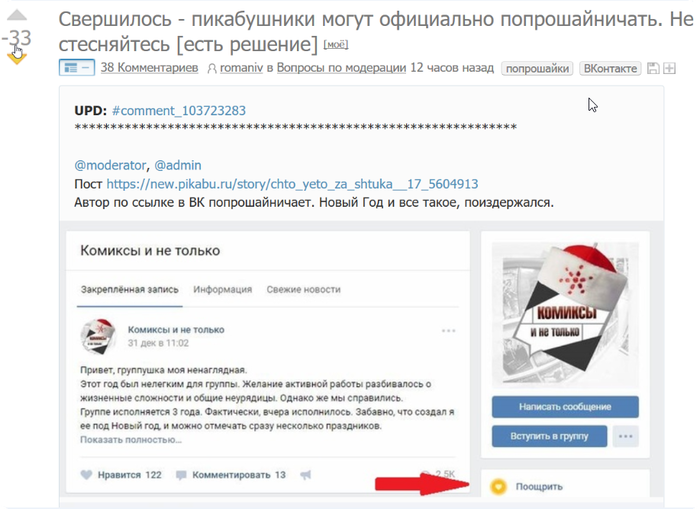Click the yellow Поощрить heart icon
The width and height of the screenshot is (700, 509).
coord(499,487)
